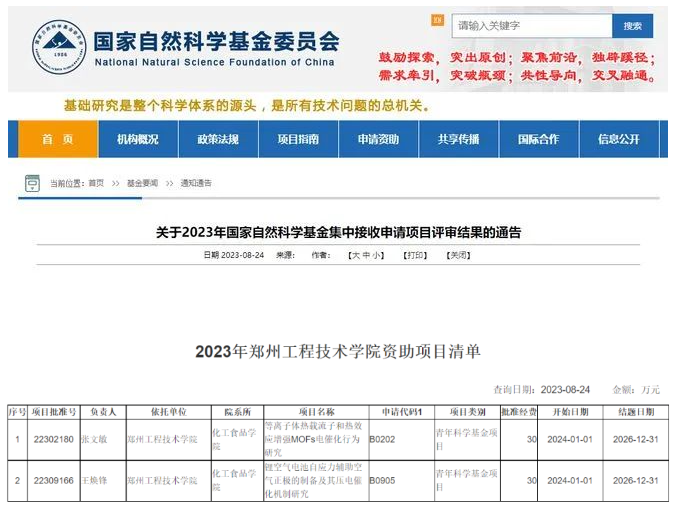Open the 国际合作 menu
The image size is (679, 514).
tap(539, 139)
